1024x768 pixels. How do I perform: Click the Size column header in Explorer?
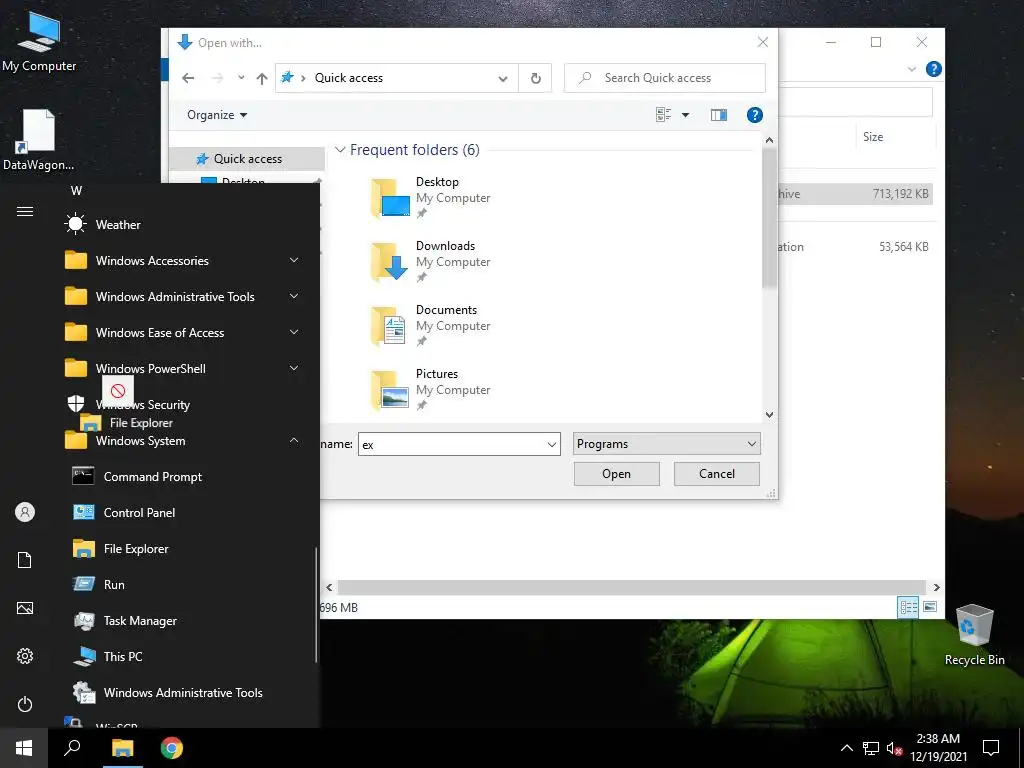[873, 136]
